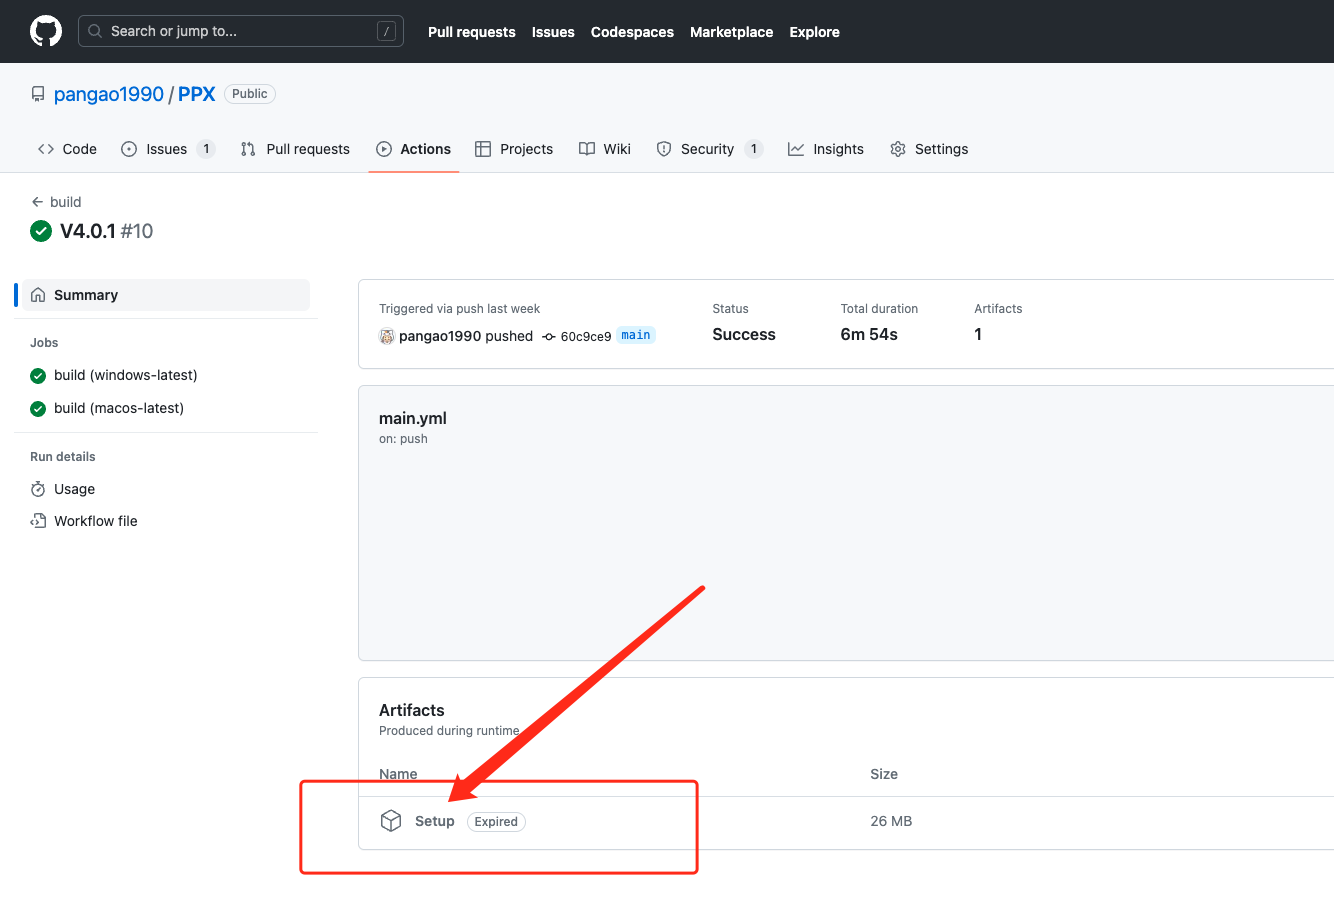
Task: Open the GitHub home logo
Action: [46, 31]
